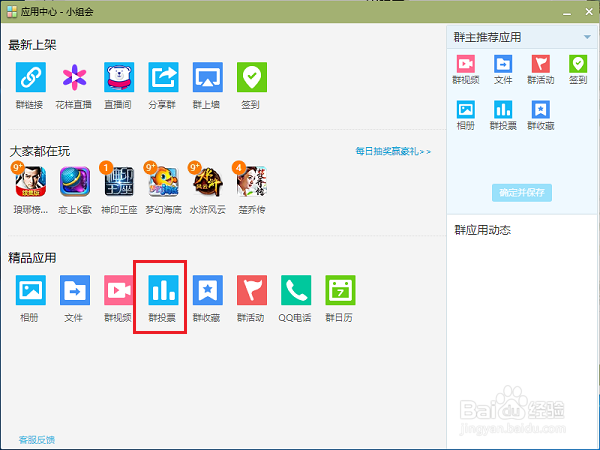Image resolution: width=600 pixels, height=450 pixels.
Task: Open 相册 under 精品应用
Action: point(31,290)
